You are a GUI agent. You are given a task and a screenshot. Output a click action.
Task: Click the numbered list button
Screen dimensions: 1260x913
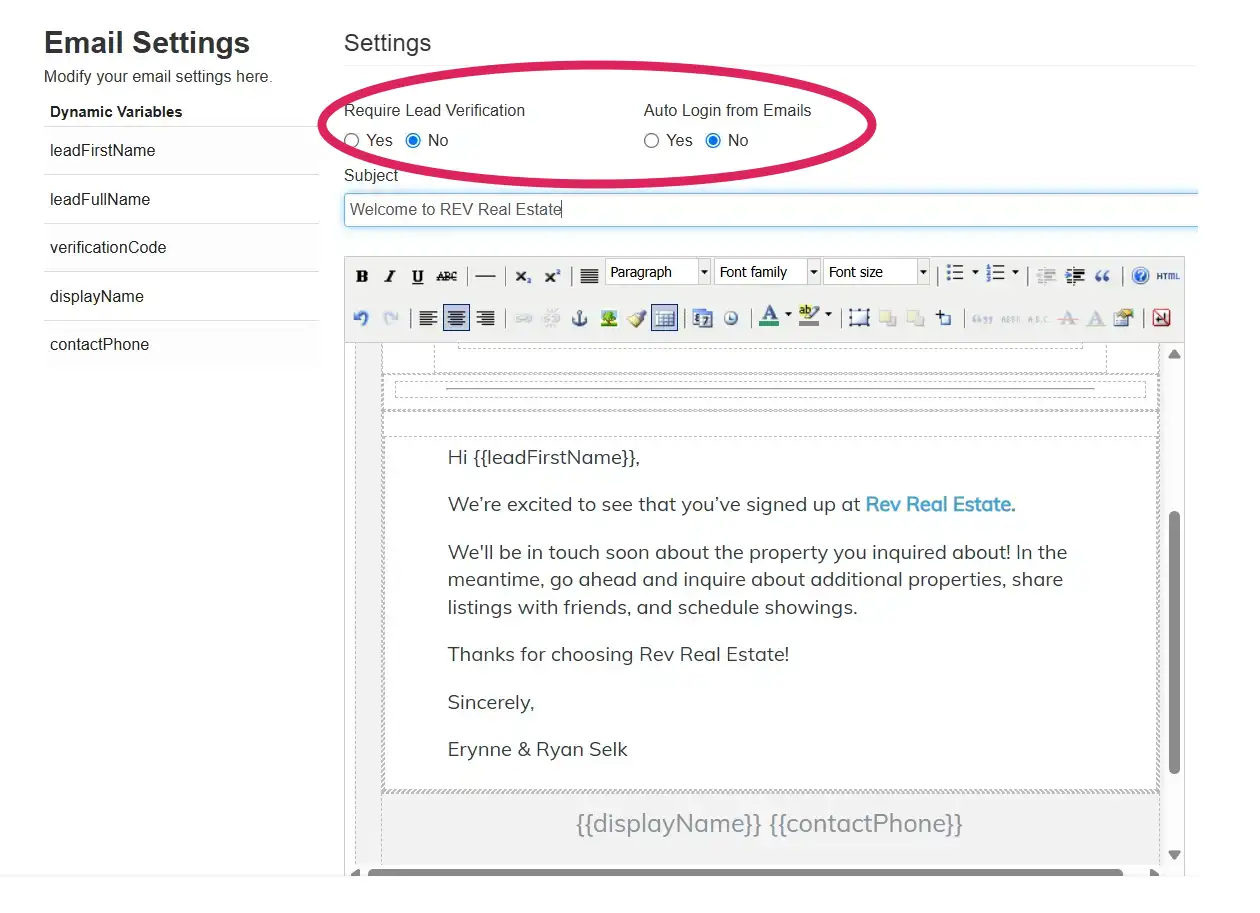[x=995, y=273]
